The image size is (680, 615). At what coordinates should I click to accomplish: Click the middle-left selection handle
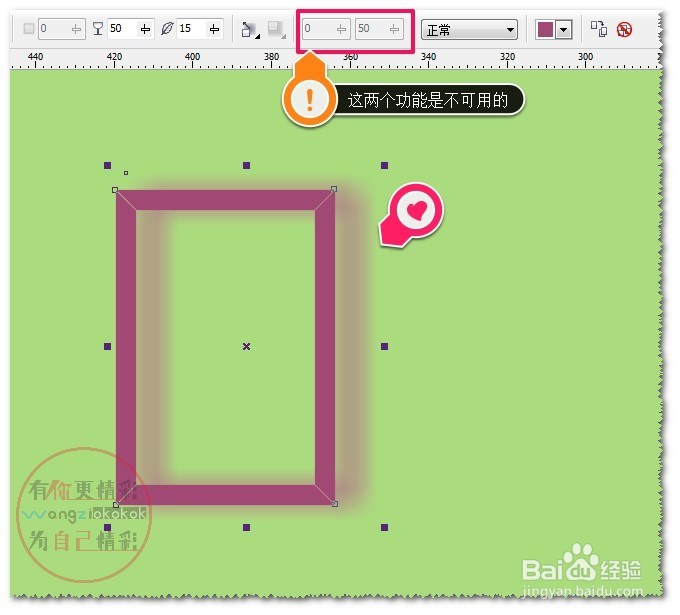(x=108, y=346)
